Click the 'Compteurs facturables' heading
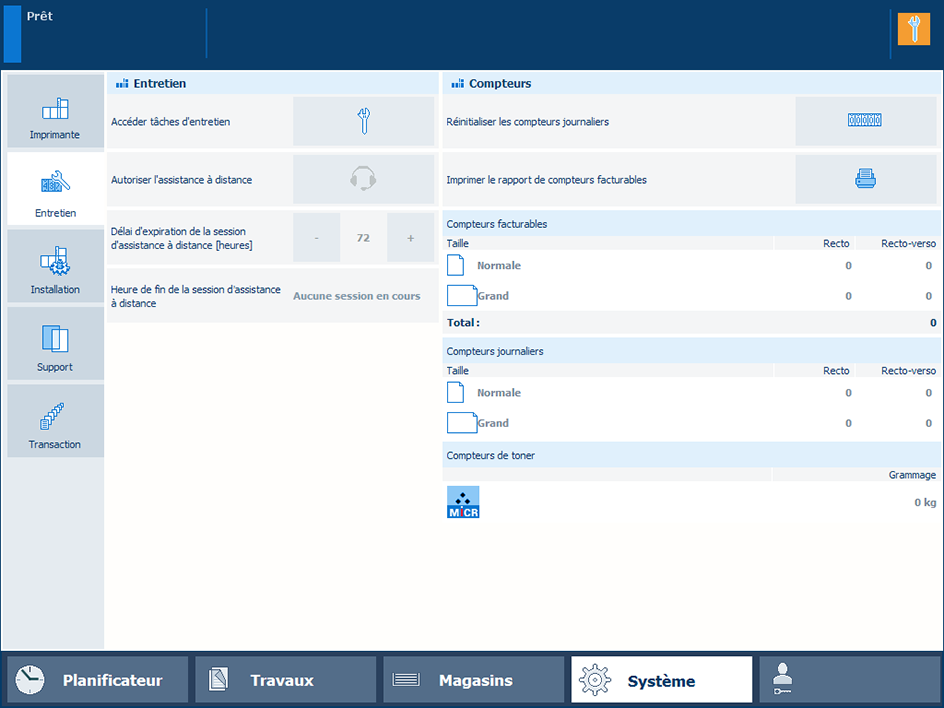The image size is (944, 708). click(x=497, y=224)
